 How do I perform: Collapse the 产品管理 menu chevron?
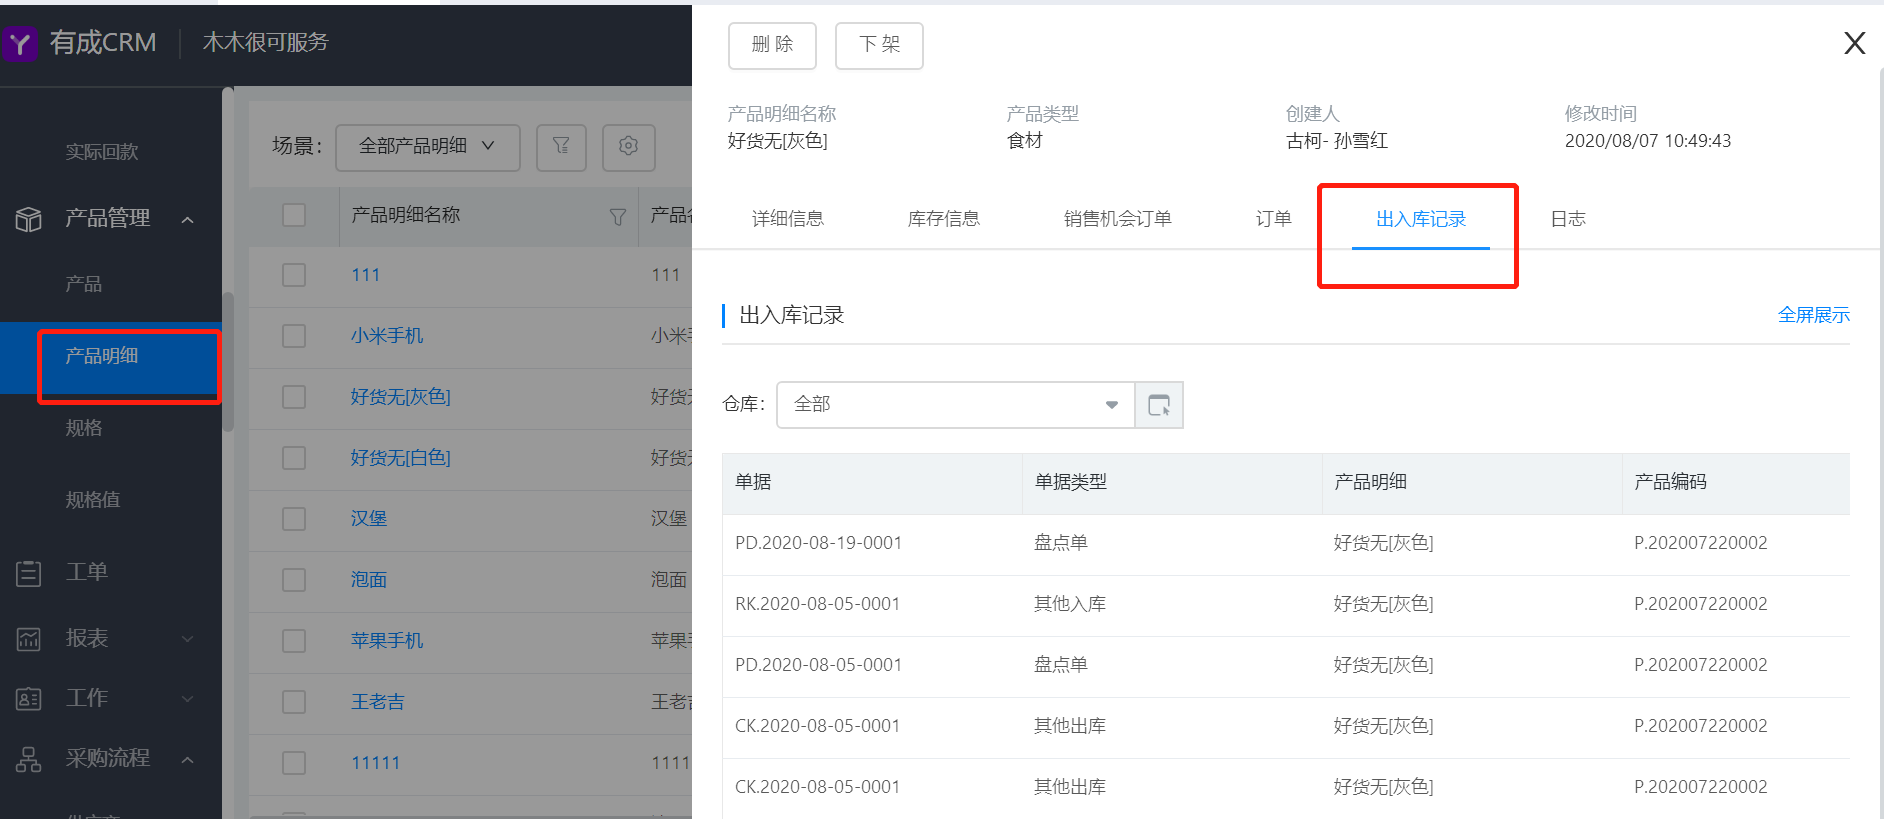click(x=188, y=219)
